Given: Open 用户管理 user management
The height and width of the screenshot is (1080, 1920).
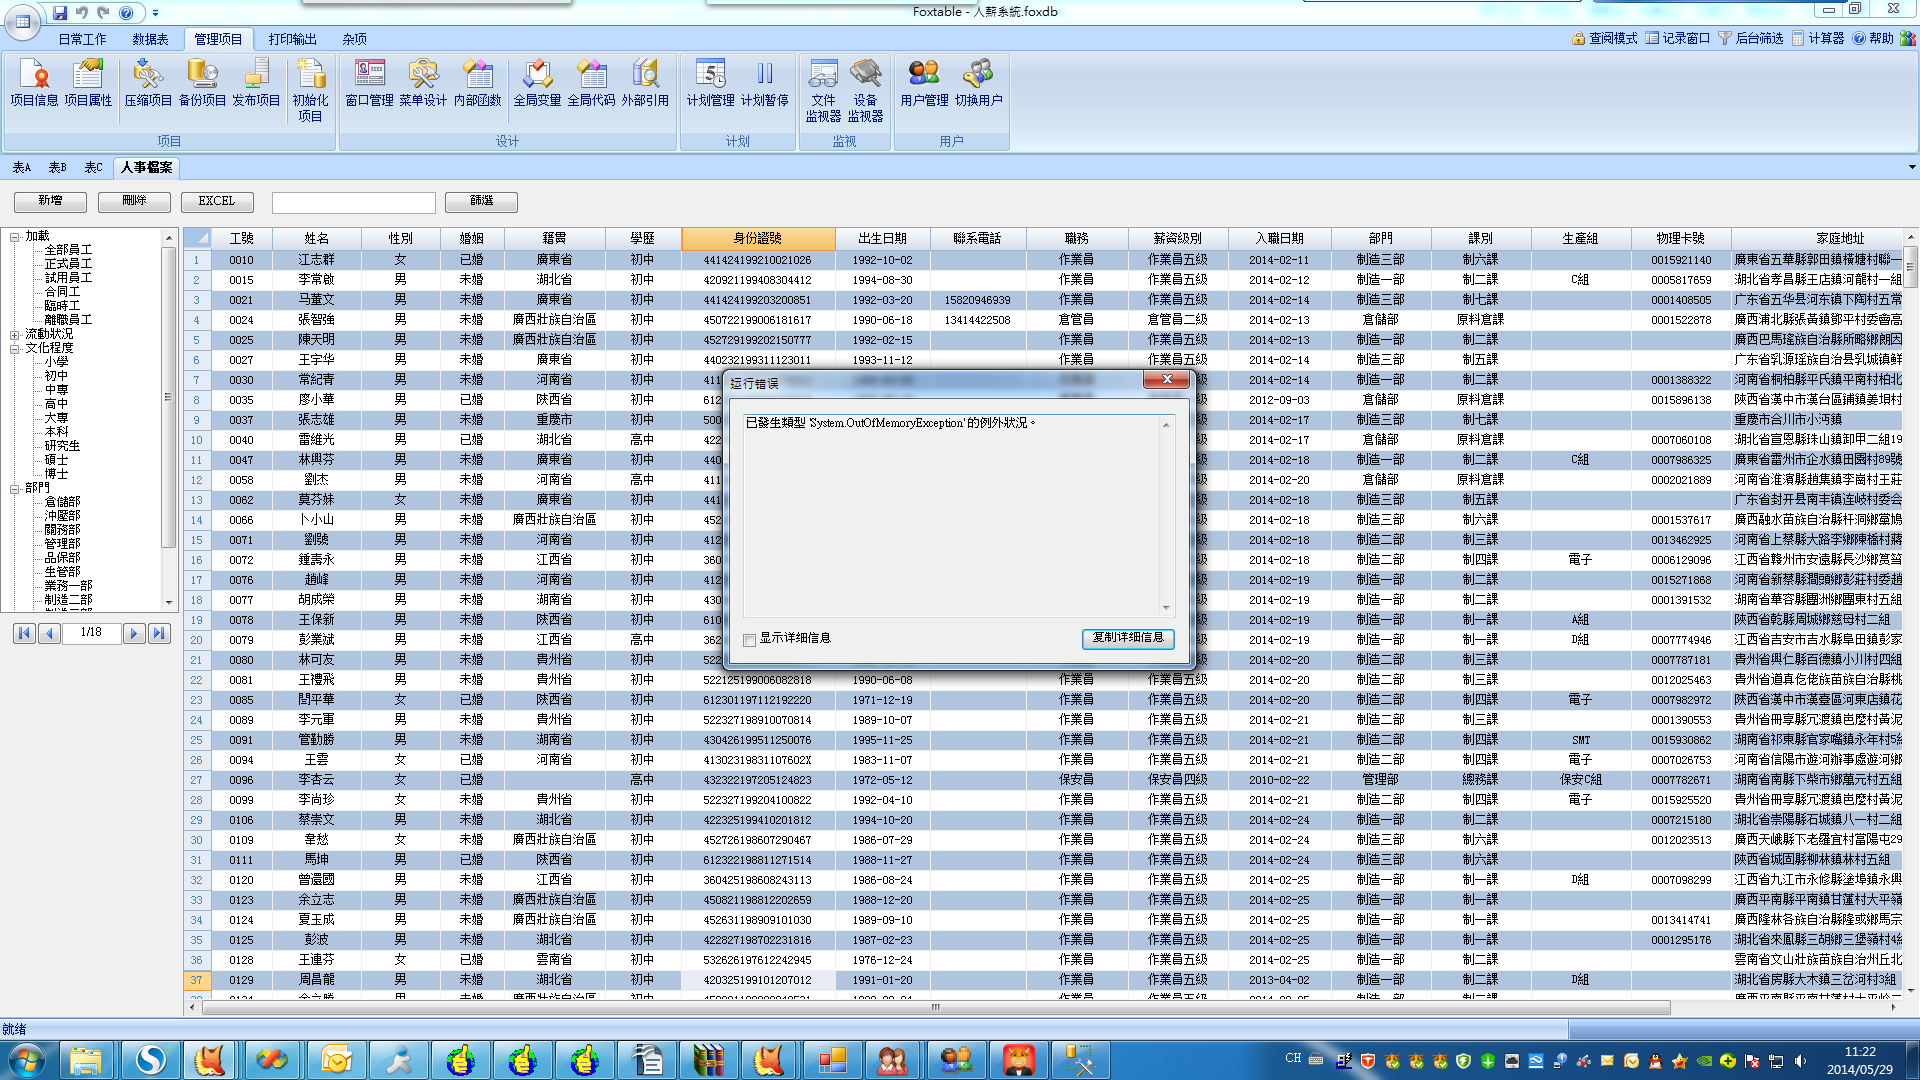Looking at the screenshot, I should click(924, 82).
